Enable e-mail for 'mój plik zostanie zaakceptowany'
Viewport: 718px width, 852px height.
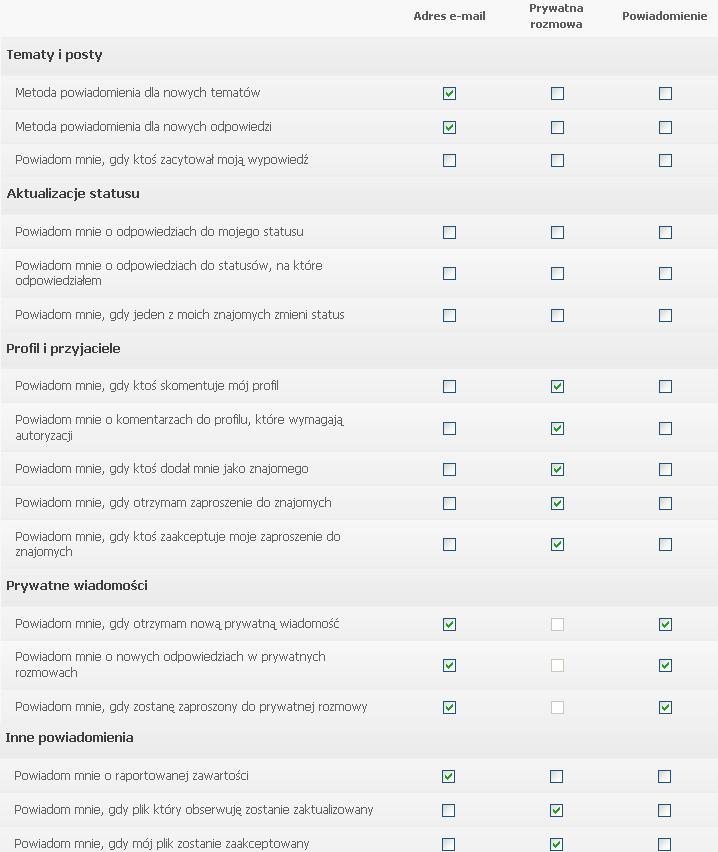pyautogui.click(x=449, y=844)
